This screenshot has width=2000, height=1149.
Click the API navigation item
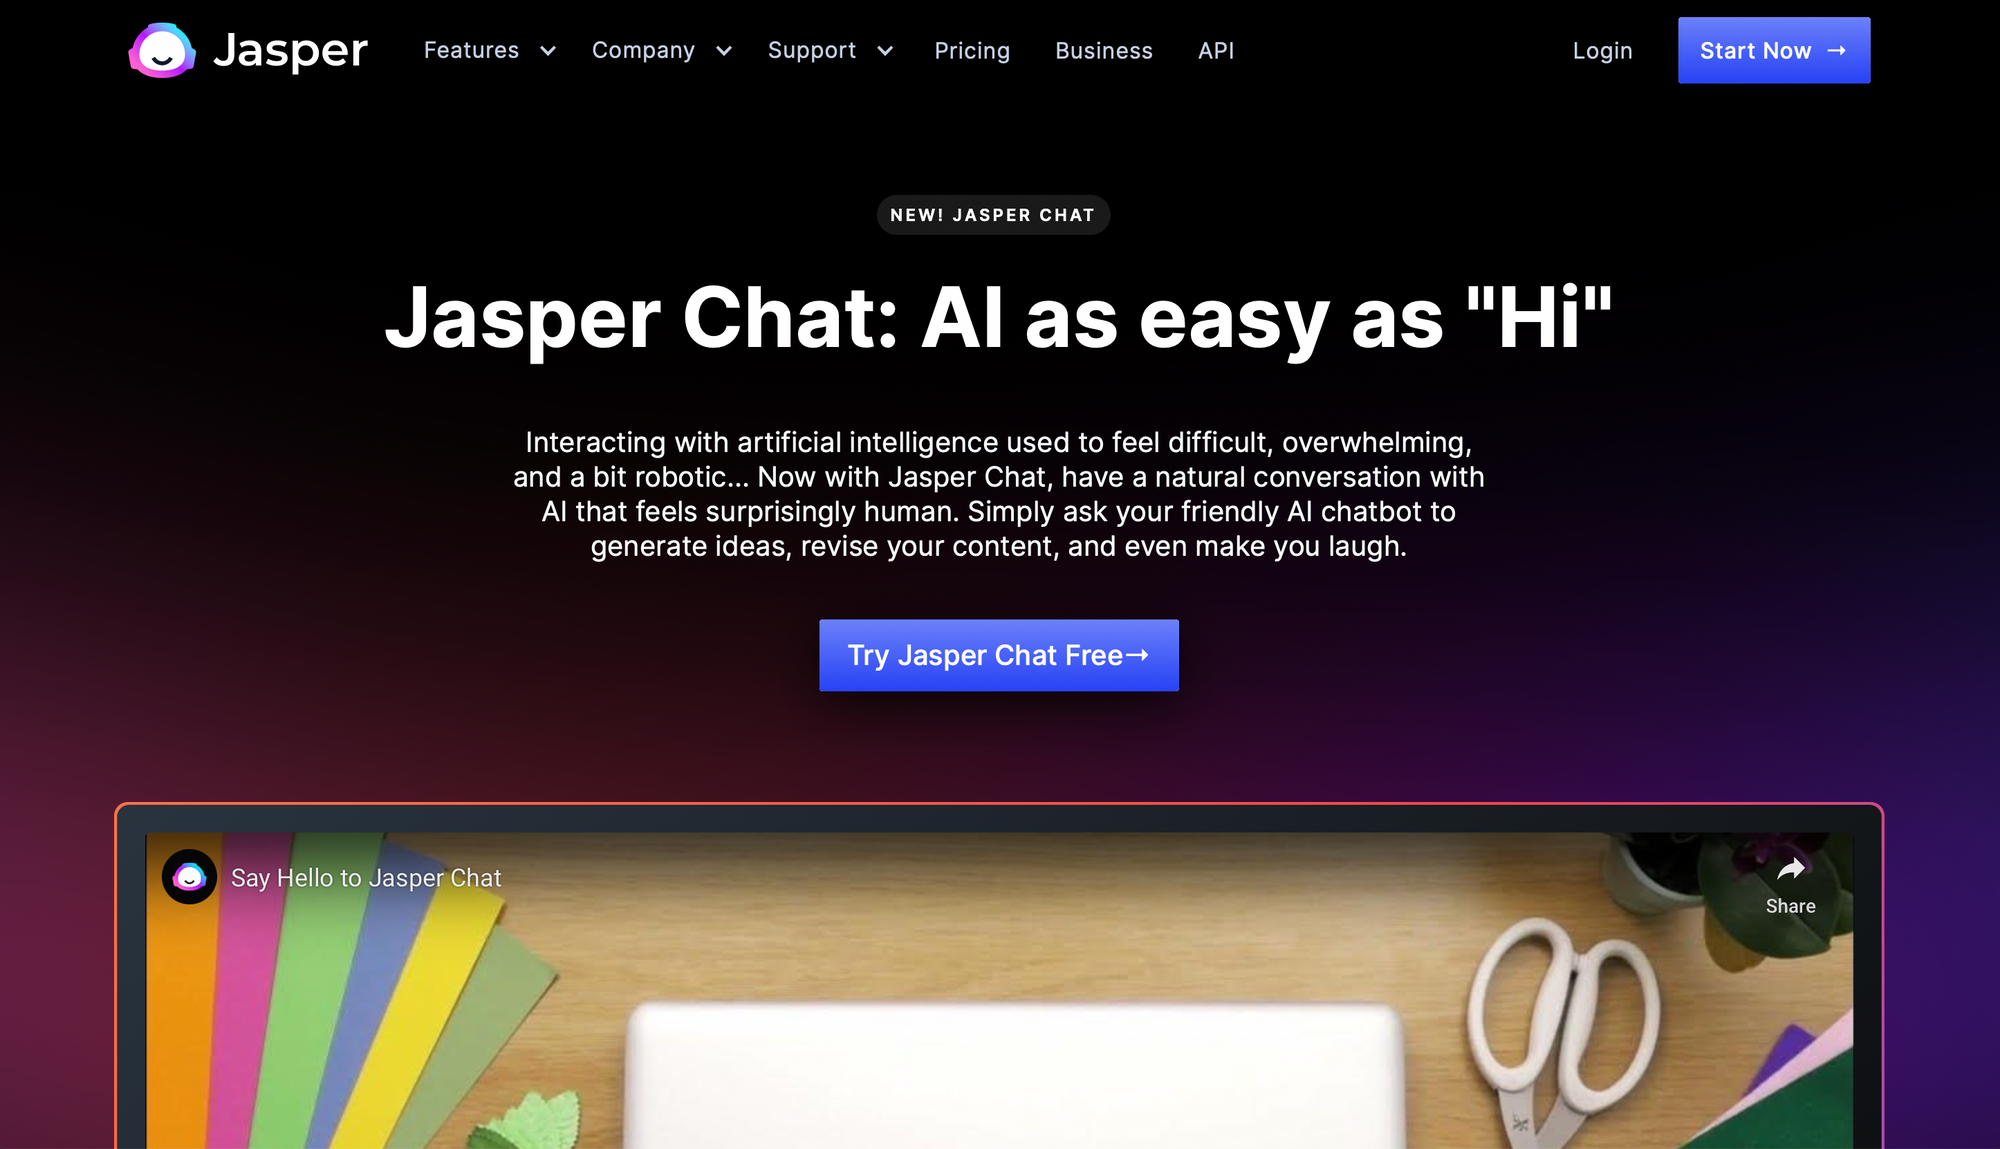tap(1216, 51)
